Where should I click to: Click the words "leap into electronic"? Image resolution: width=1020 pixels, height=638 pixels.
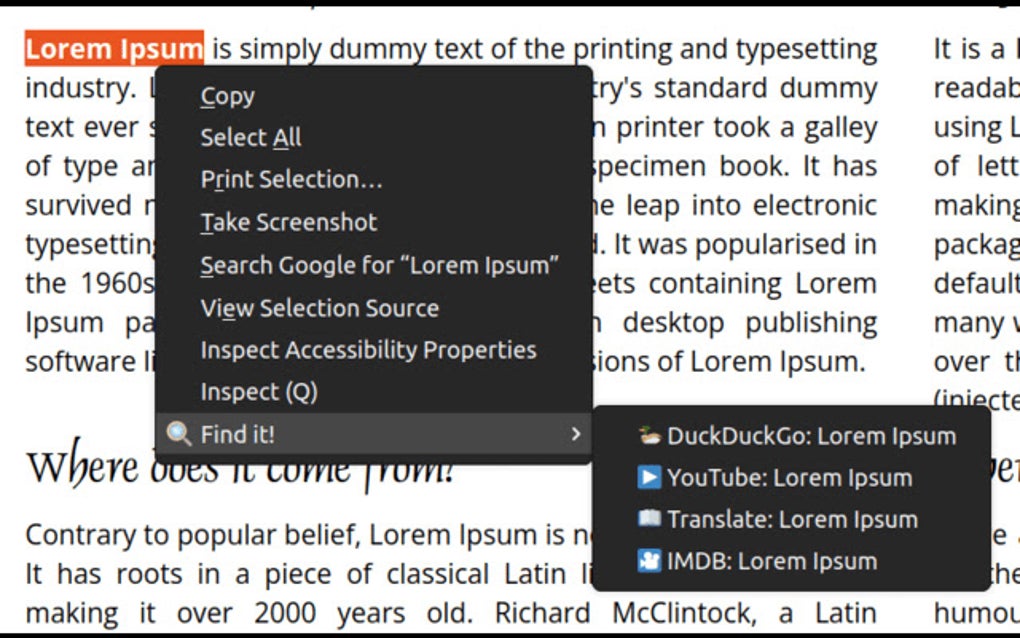point(751,205)
